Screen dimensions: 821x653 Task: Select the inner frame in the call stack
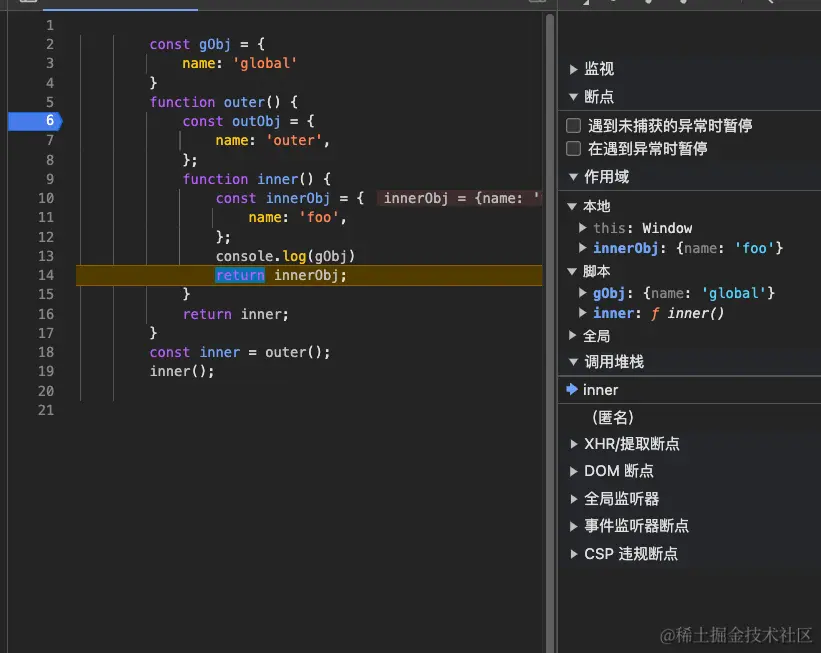tap(602, 390)
